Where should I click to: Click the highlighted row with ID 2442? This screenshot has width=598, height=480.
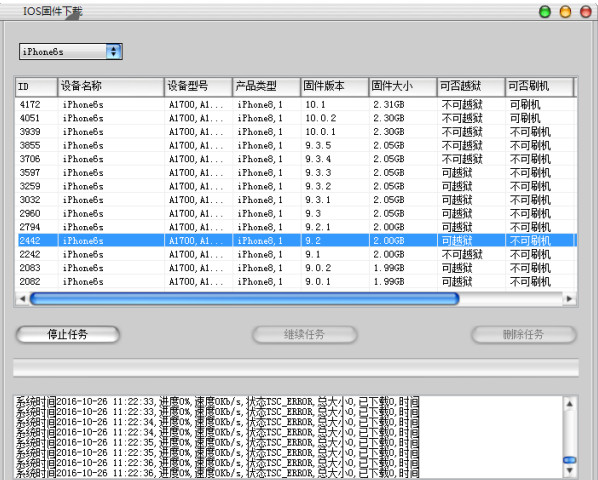click(x=296, y=241)
